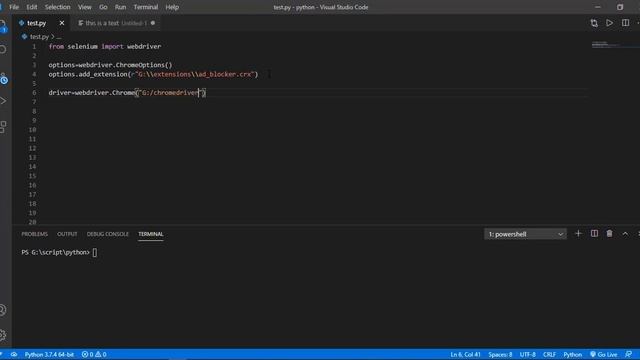Open the Edit menu
The height and width of the screenshot is (360, 640).
pyautogui.click(x=31, y=7)
